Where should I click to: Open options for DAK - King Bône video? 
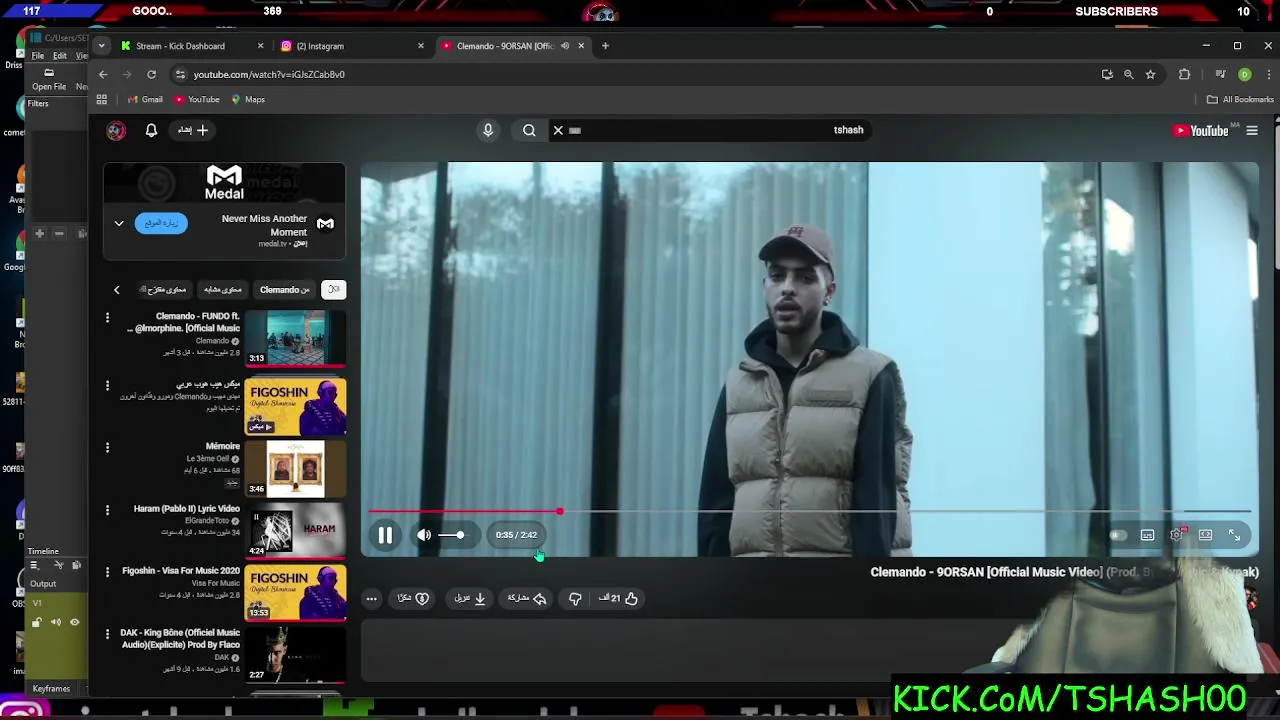(x=107, y=634)
